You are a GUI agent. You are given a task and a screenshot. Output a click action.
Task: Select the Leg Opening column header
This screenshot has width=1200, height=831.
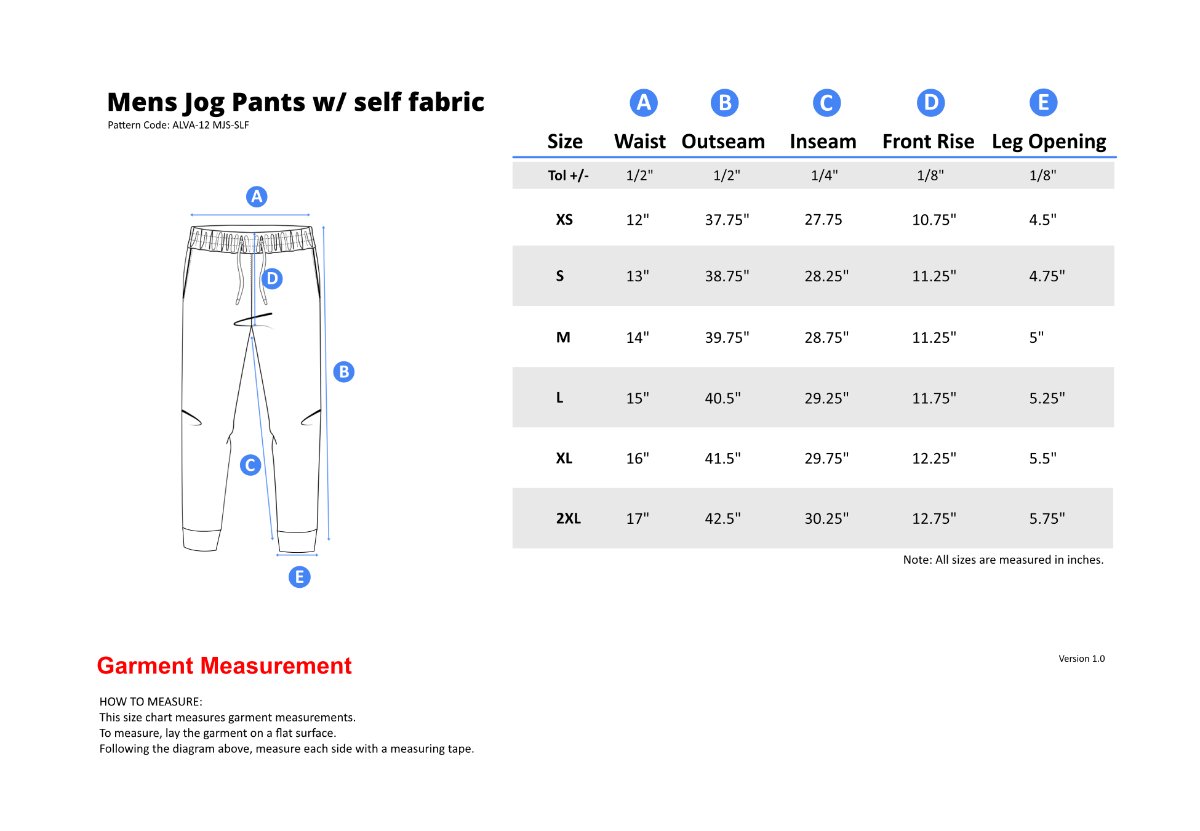[1049, 142]
